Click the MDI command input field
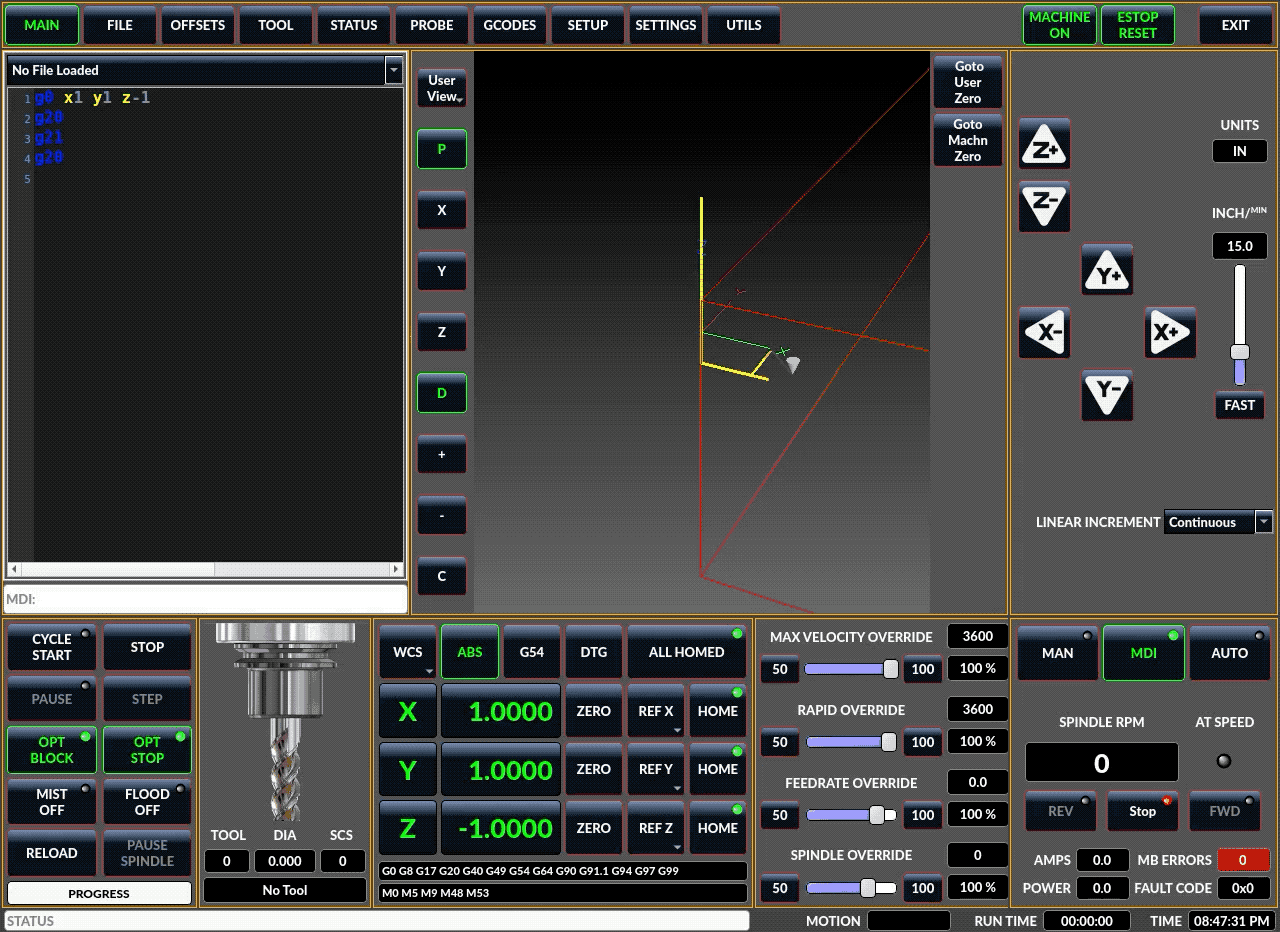 (206, 599)
